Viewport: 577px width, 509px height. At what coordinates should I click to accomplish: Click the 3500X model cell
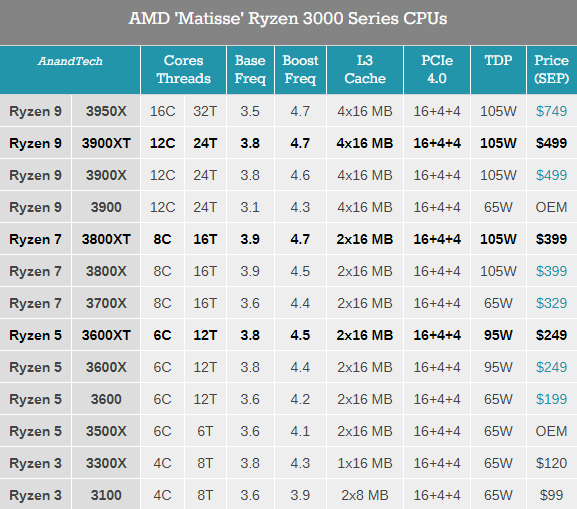106,431
